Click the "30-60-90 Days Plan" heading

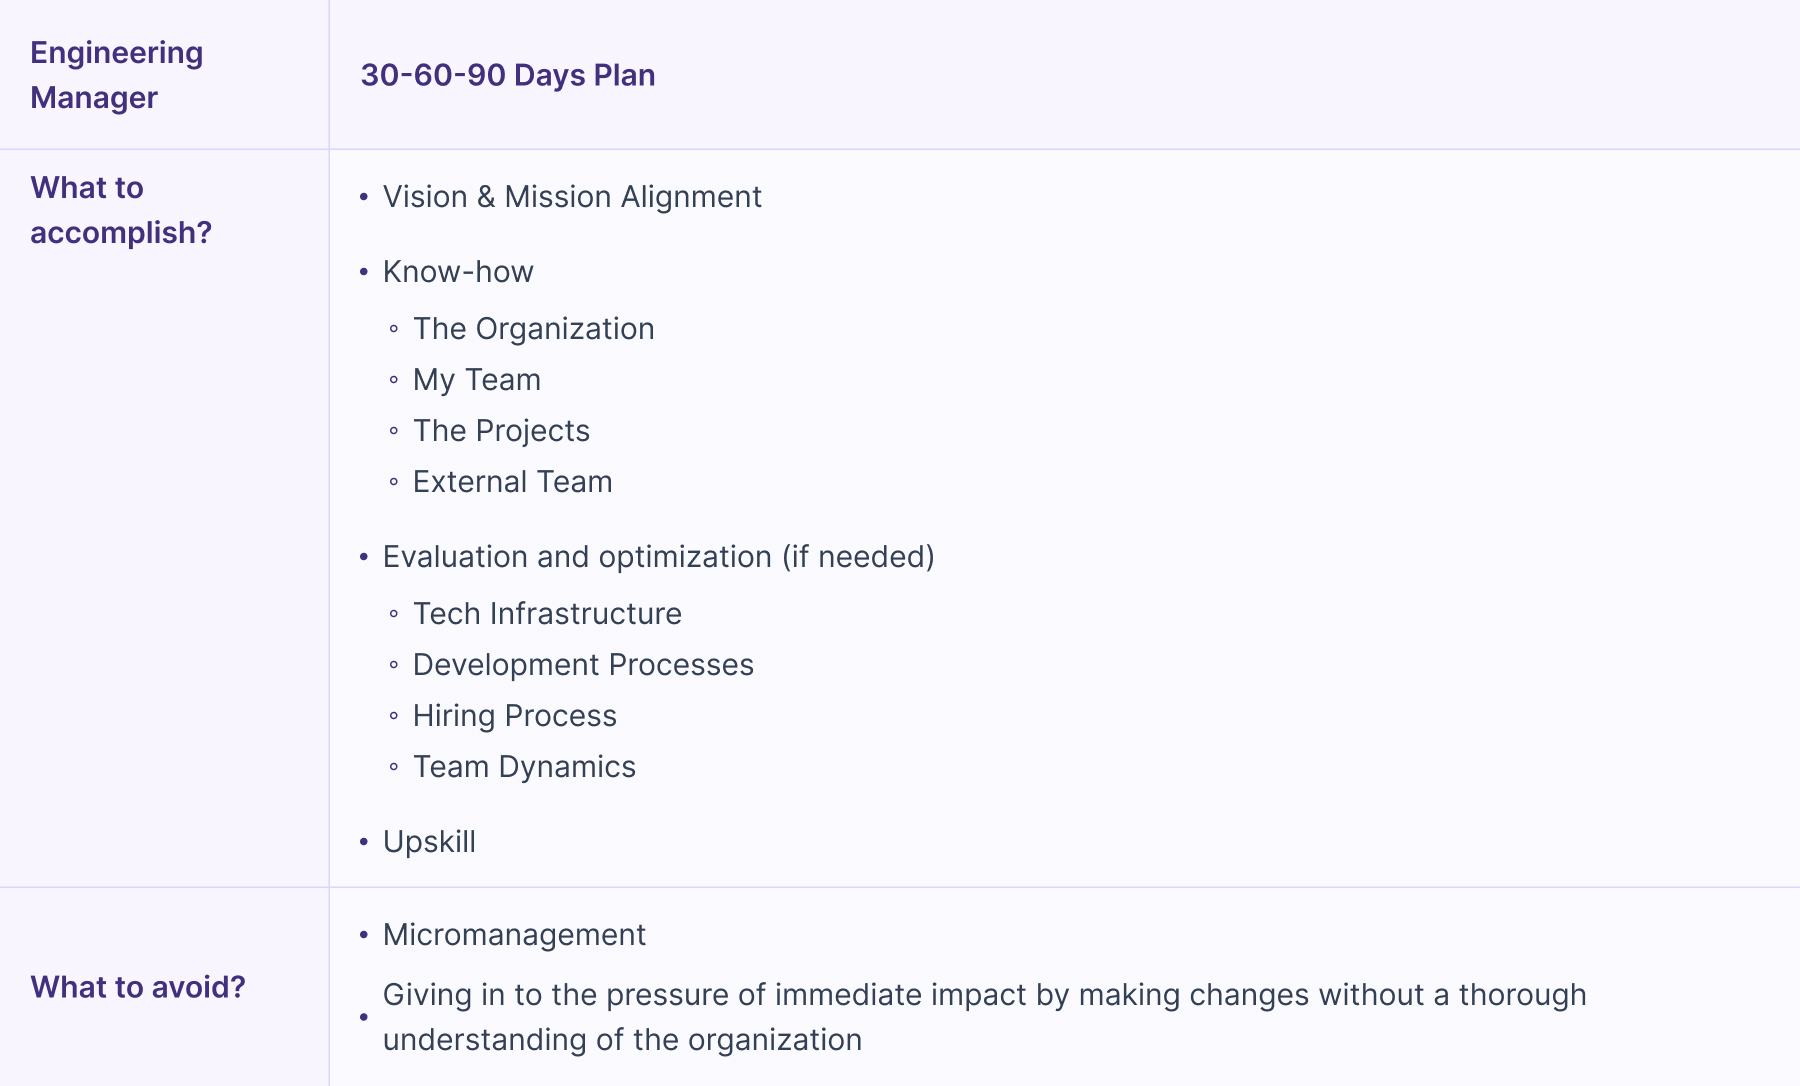[x=508, y=75]
